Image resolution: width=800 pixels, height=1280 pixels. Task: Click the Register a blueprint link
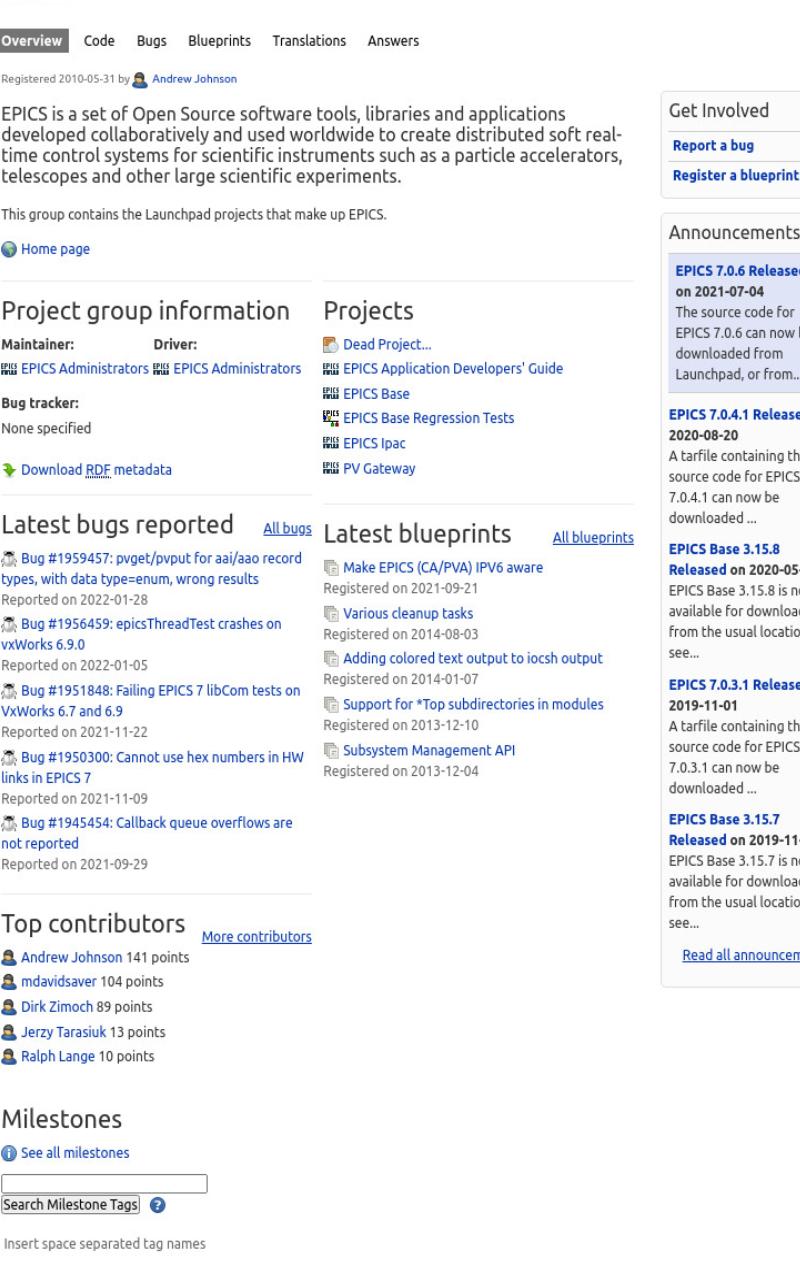(x=736, y=176)
